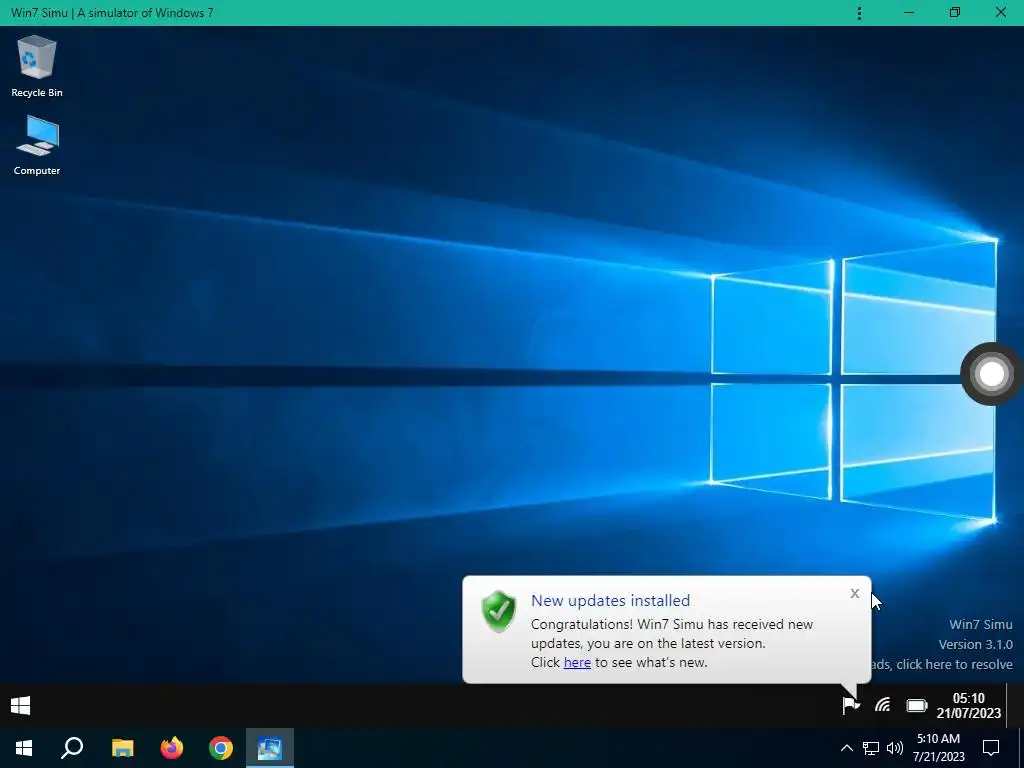
Task: Click the host network tray icon
Action: pos(871,748)
